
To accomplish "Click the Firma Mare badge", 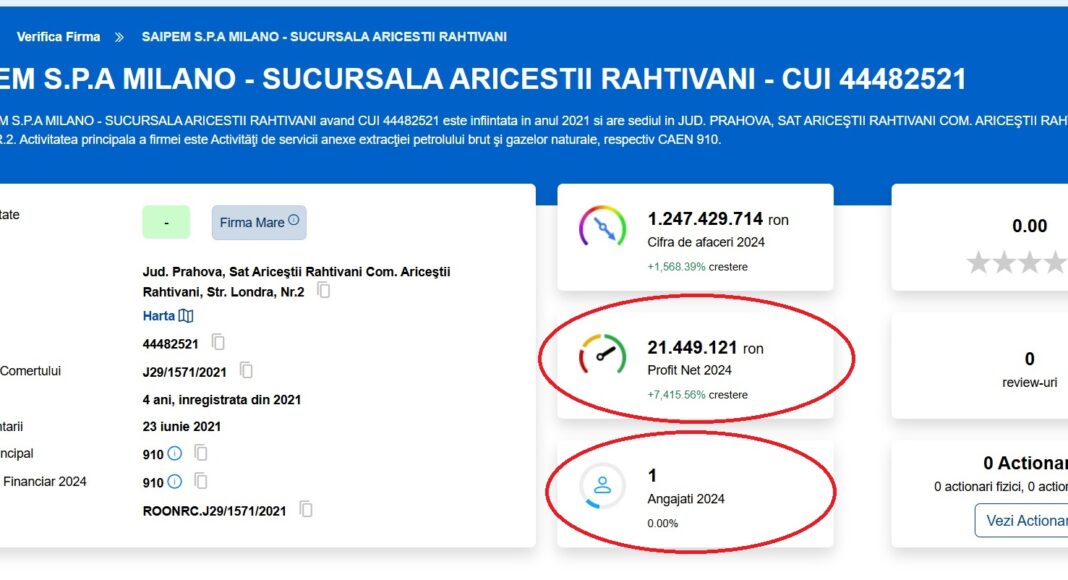I will click(259, 223).
